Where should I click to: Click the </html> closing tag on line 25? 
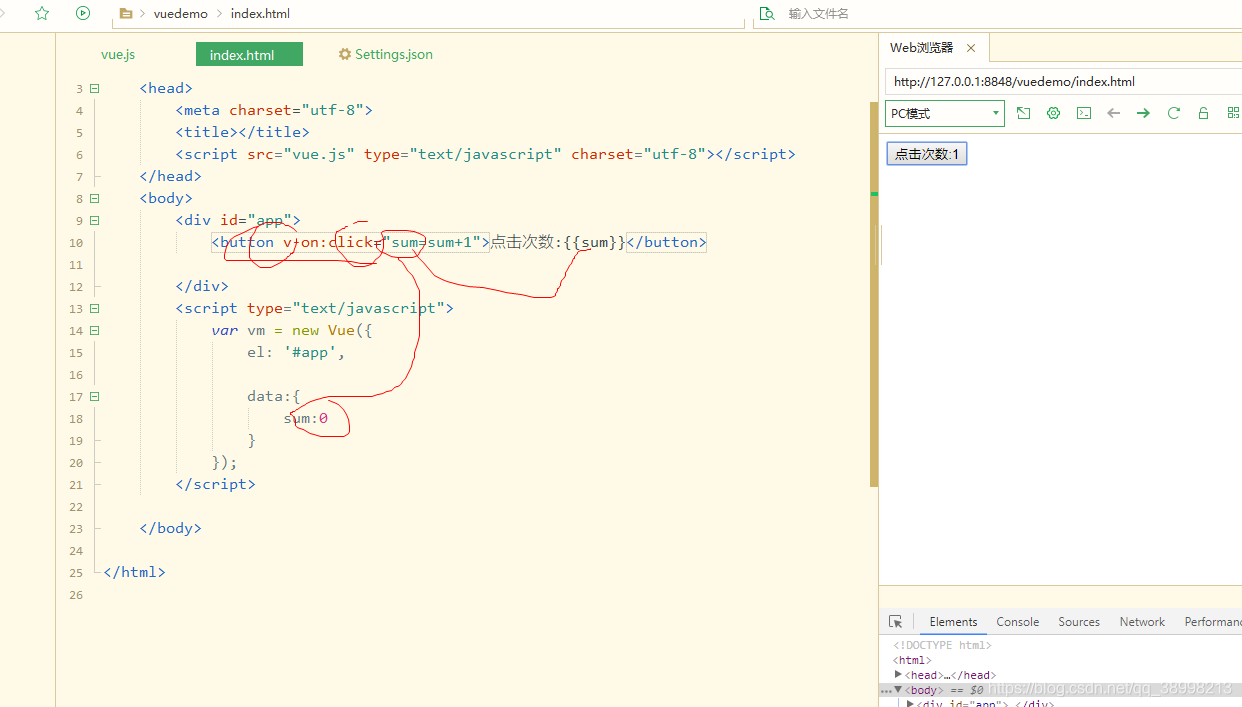pos(134,572)
